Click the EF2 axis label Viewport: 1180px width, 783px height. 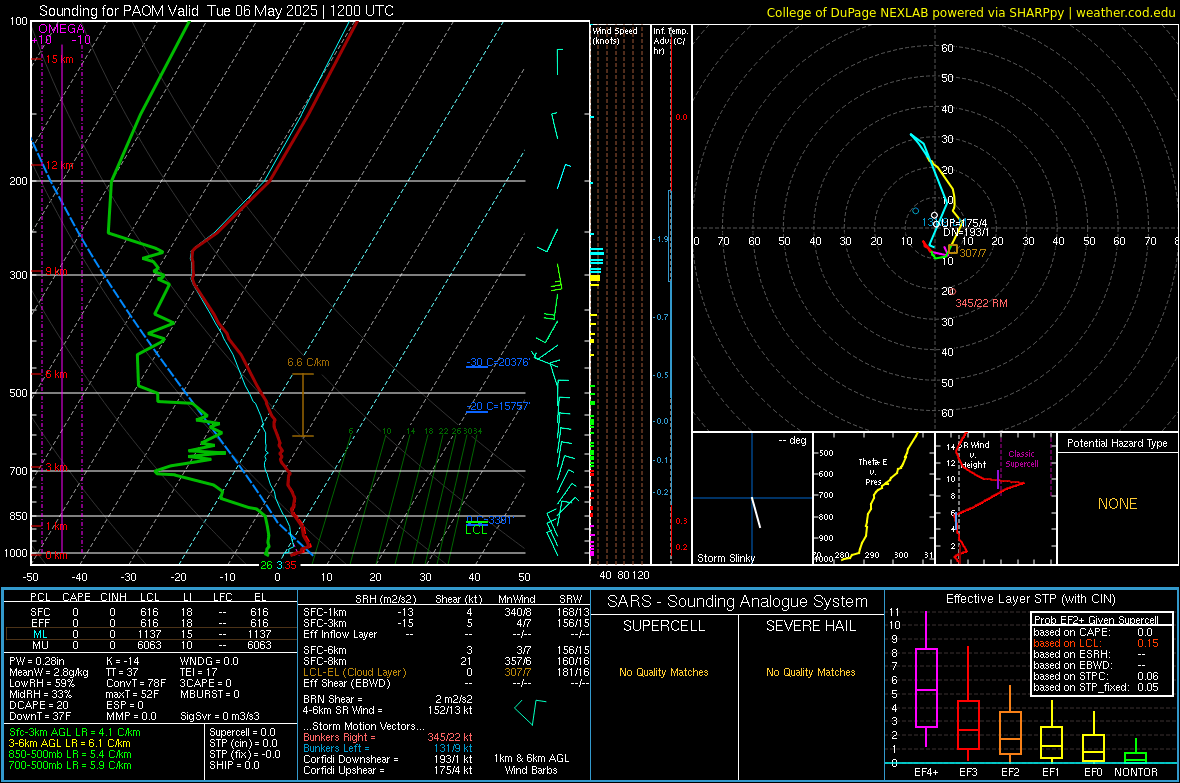tap(1010, 772)
